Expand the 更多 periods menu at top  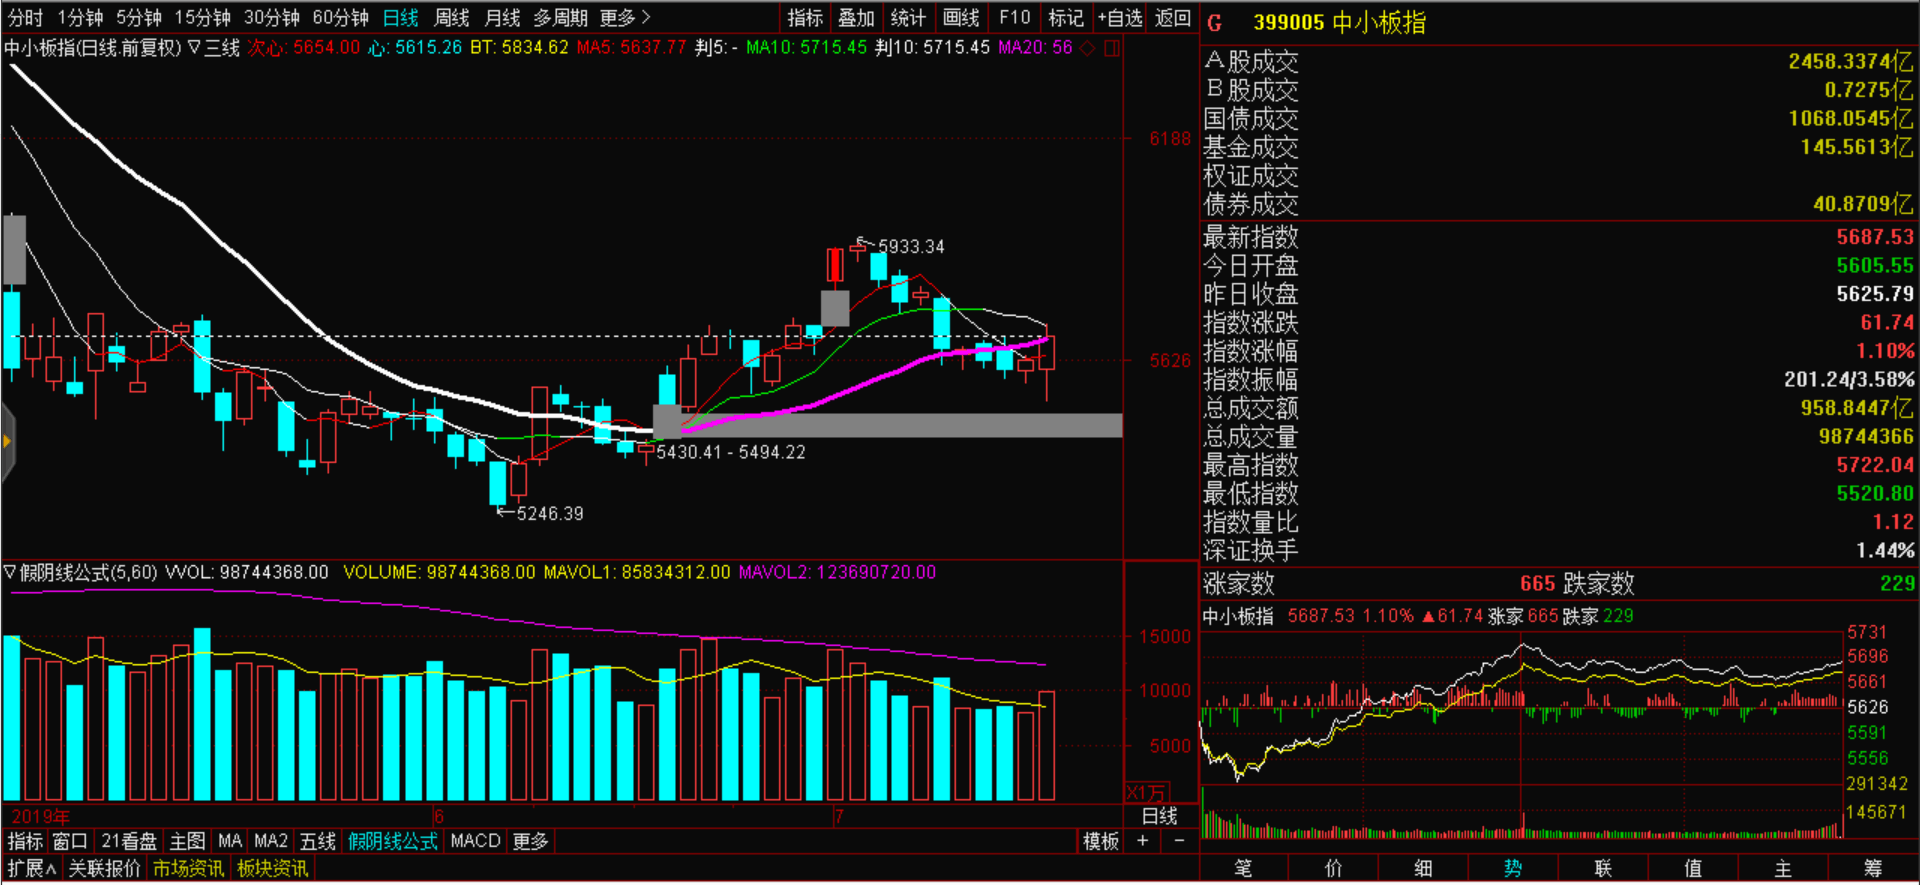pyautogui.click(x=624, y=18)
